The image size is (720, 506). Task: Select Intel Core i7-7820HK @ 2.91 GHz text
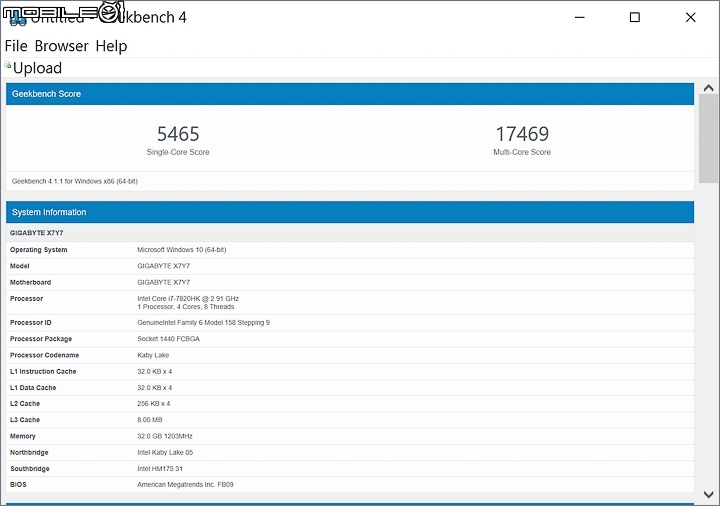[188, 298]
